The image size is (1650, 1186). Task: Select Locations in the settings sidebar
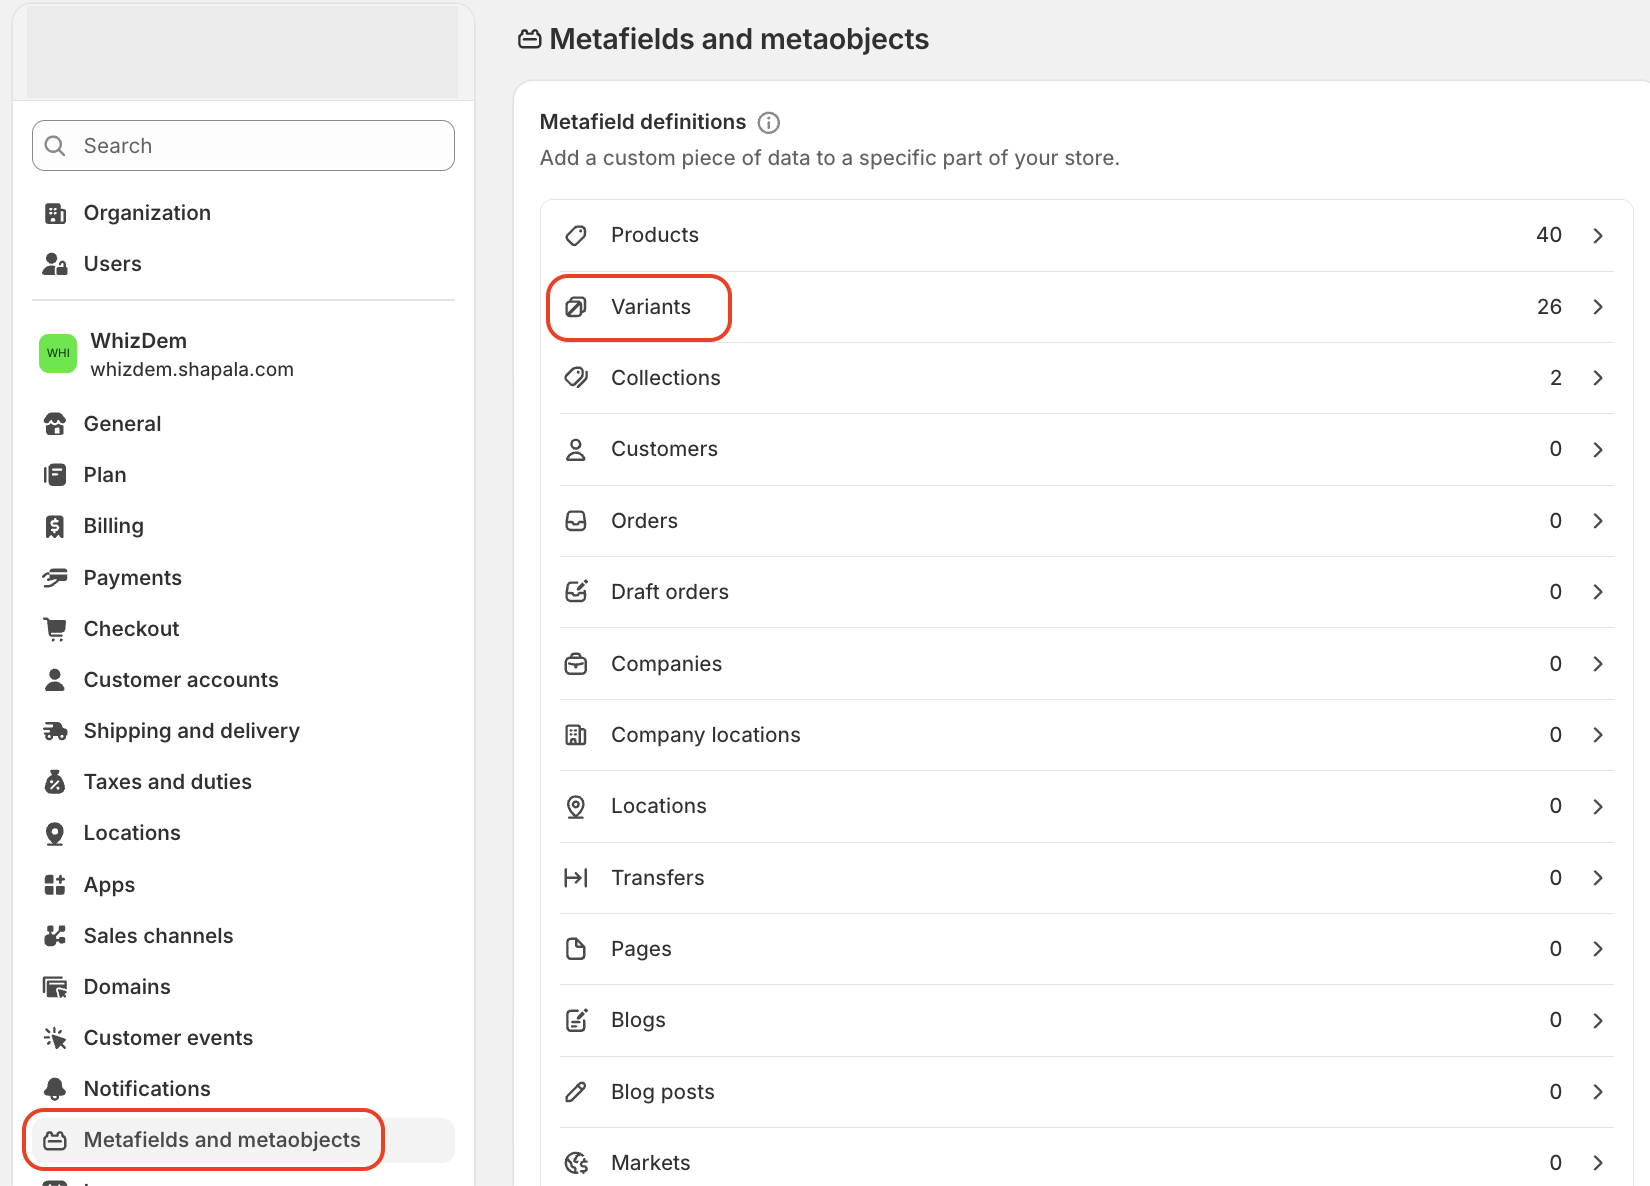click(243, 833)
